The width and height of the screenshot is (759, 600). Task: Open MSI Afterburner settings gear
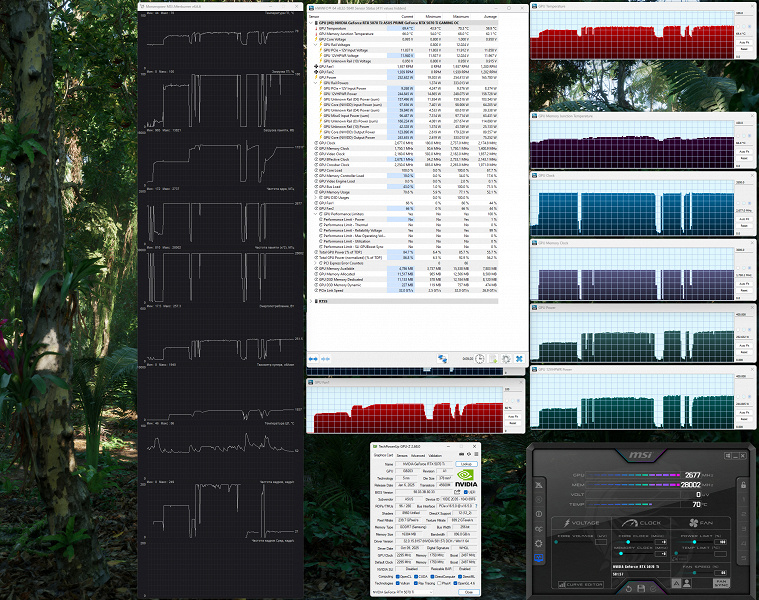point(538,543)
